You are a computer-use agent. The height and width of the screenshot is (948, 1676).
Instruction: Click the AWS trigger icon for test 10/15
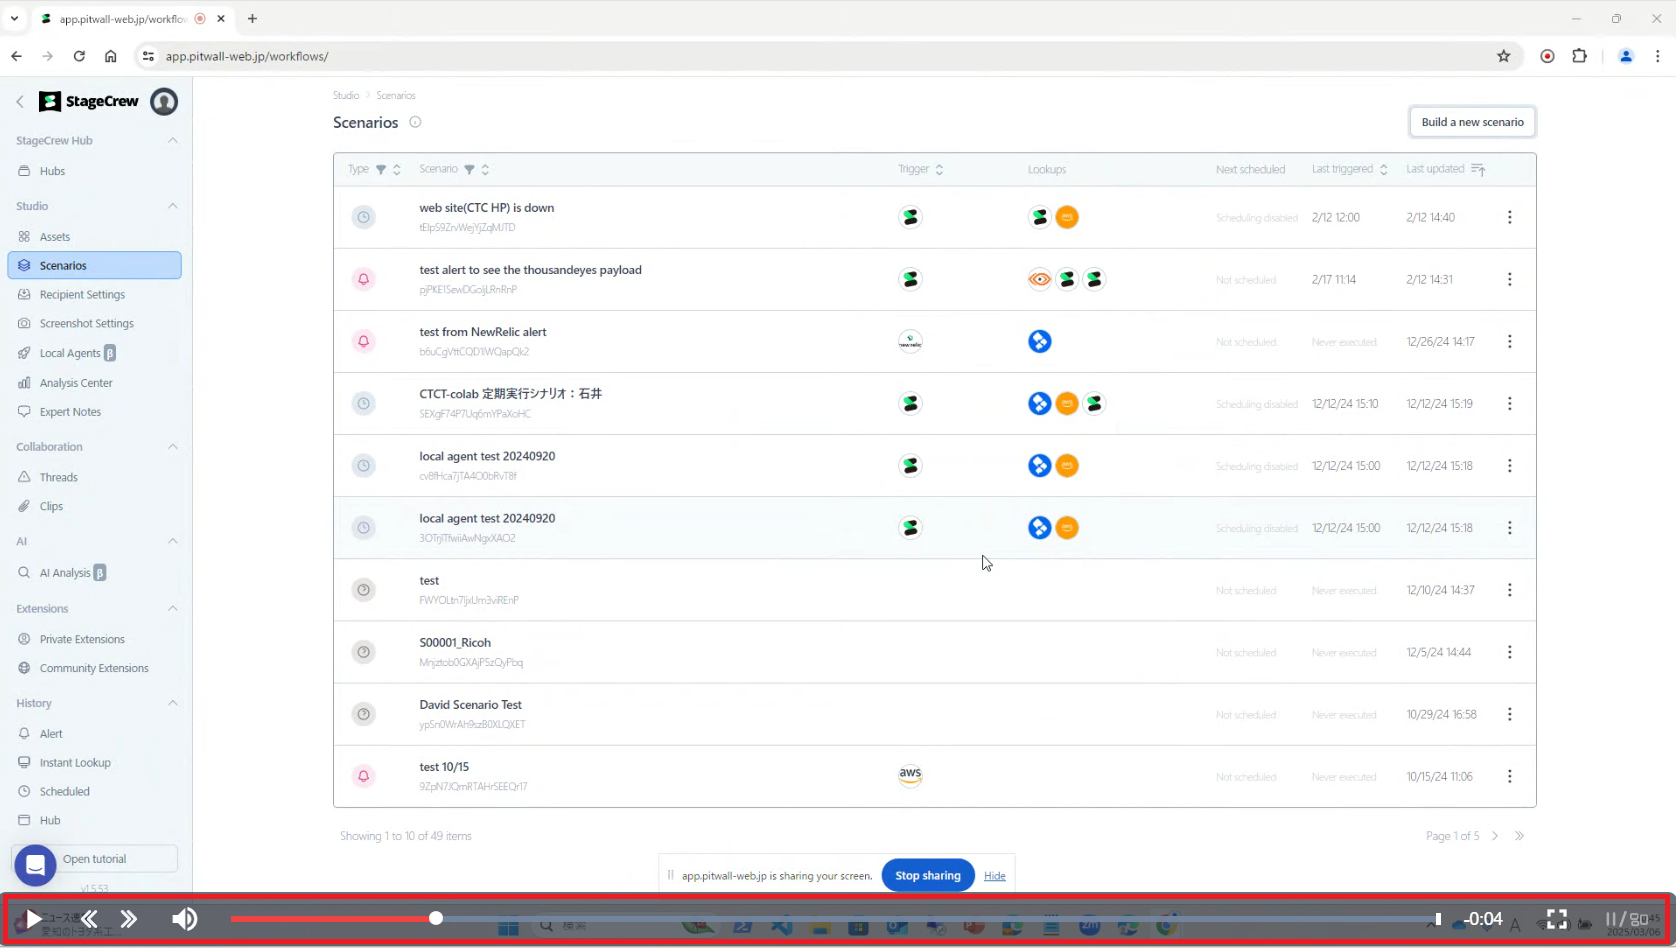(x=910, y=776)
